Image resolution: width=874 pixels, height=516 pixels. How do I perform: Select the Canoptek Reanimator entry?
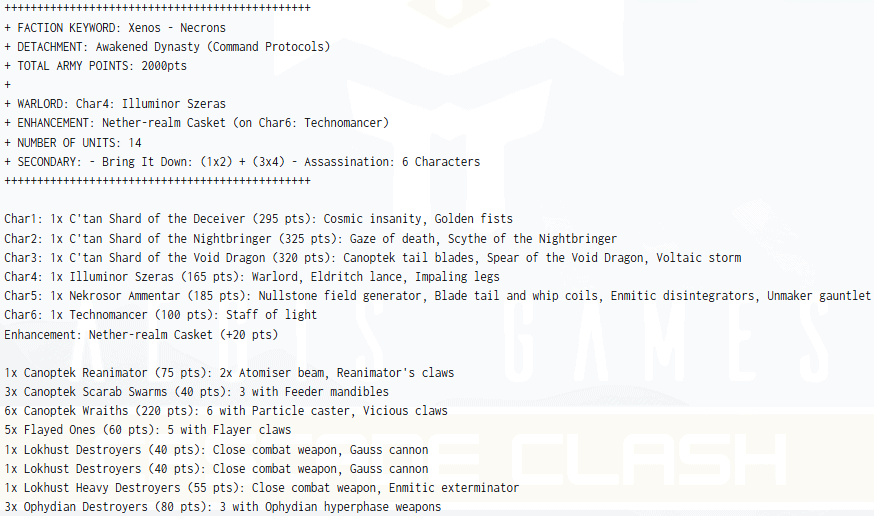[228, 373]
